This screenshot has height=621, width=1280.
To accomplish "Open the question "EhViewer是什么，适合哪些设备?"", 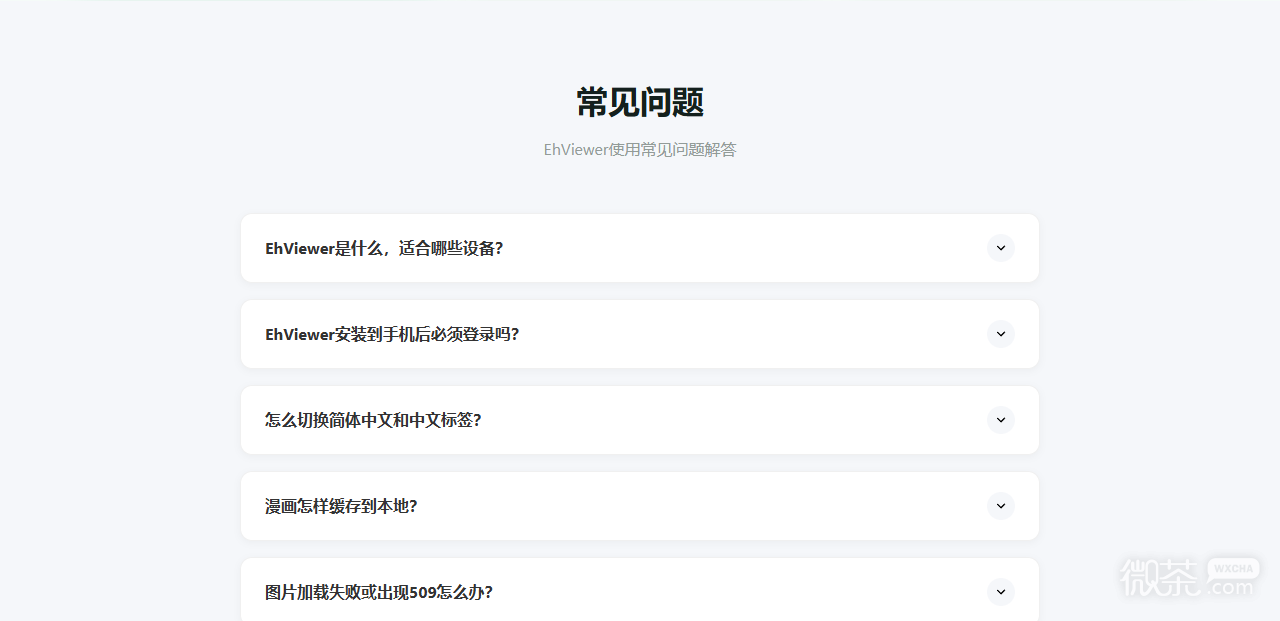I will 640,248.
